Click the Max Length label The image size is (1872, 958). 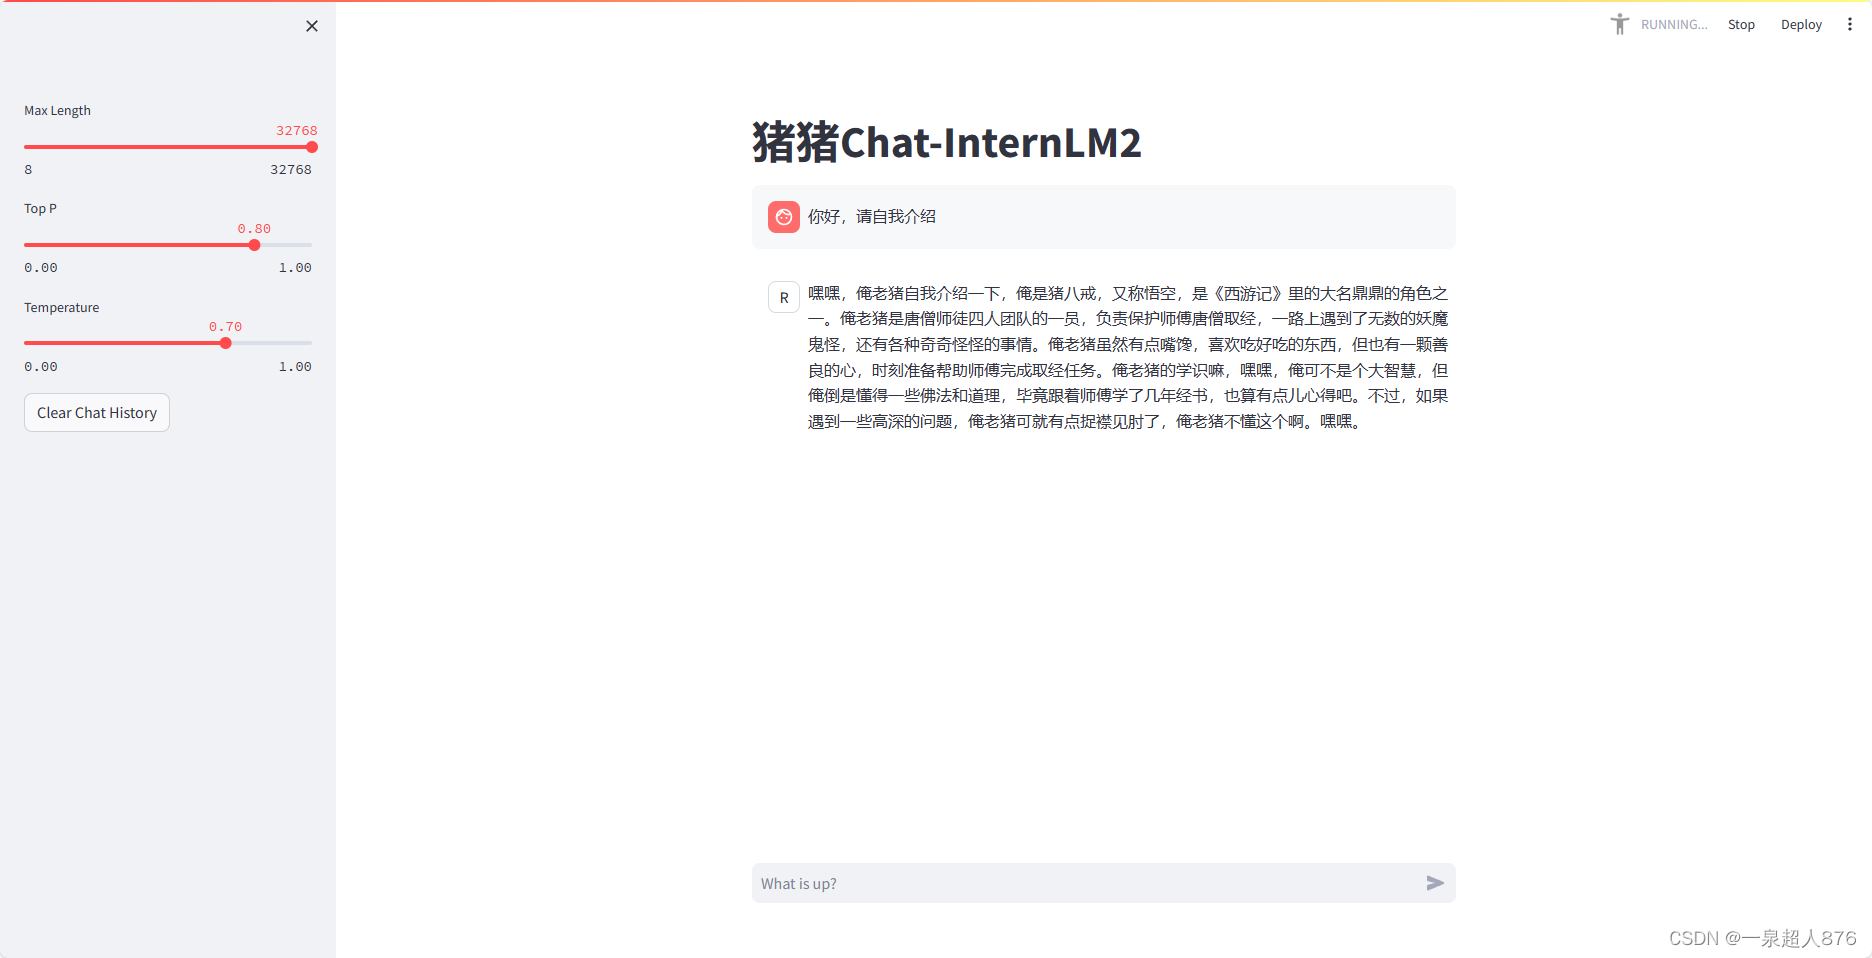point(57,110)
